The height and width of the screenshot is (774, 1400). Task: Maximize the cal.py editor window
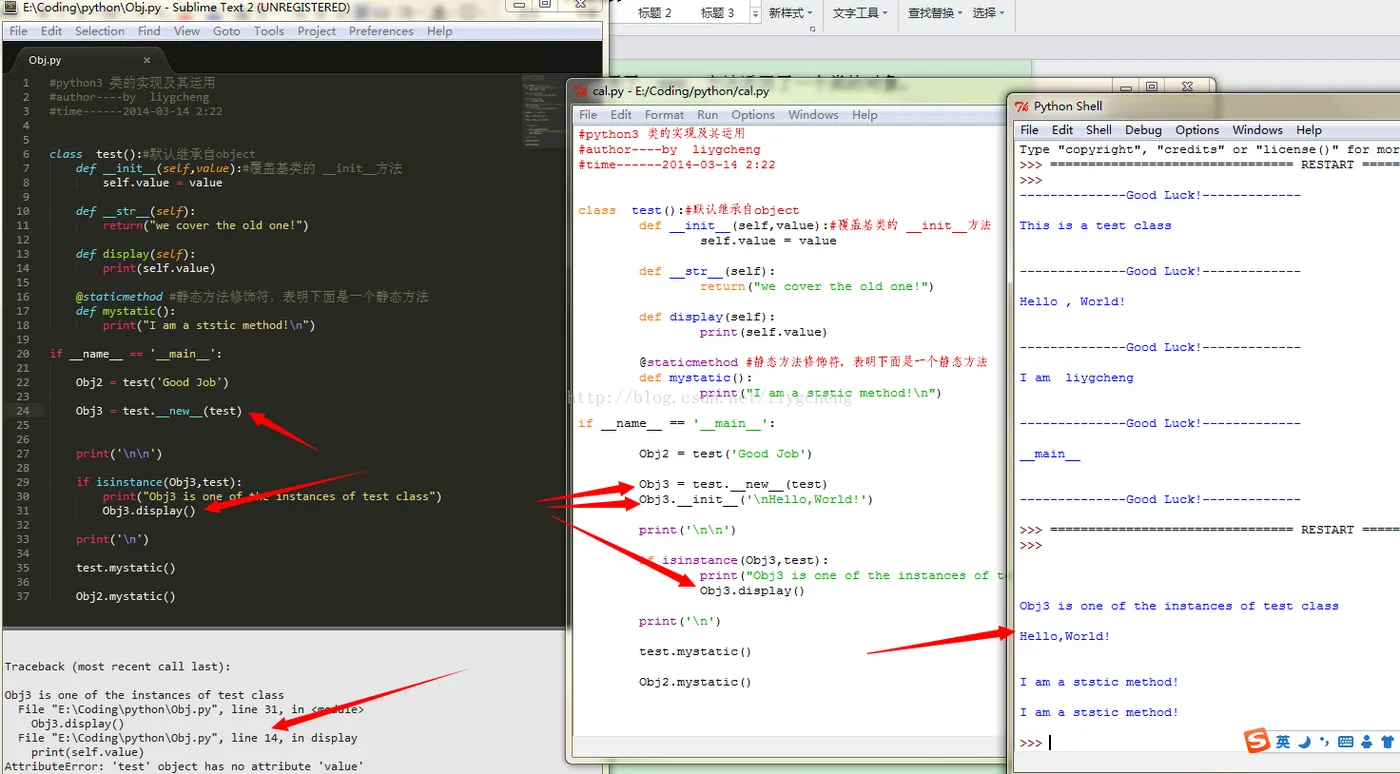click(x=1152, y=86)
